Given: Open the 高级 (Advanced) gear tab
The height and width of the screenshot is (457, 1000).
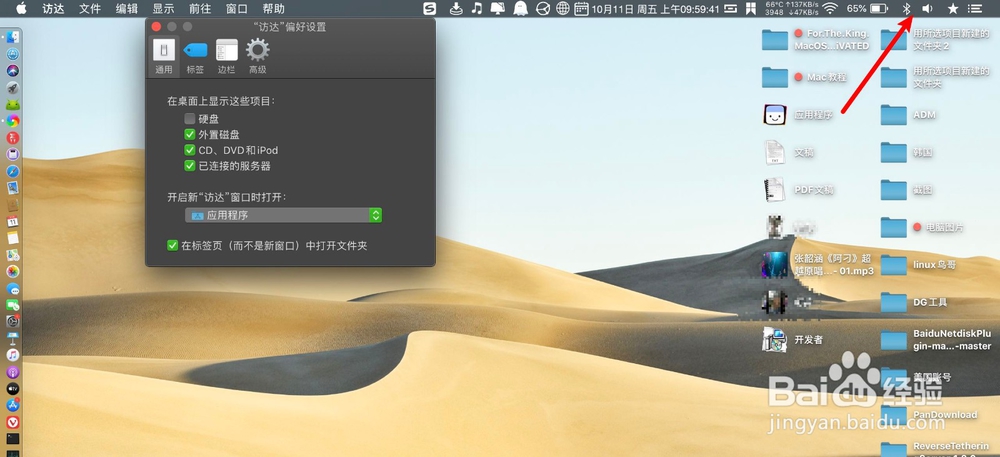Looking at the screenshot, I should [x=258, y=57].
